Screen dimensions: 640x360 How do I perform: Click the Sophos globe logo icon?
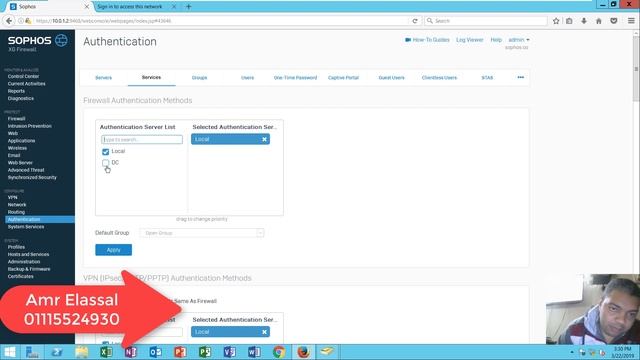click(61, 40)
